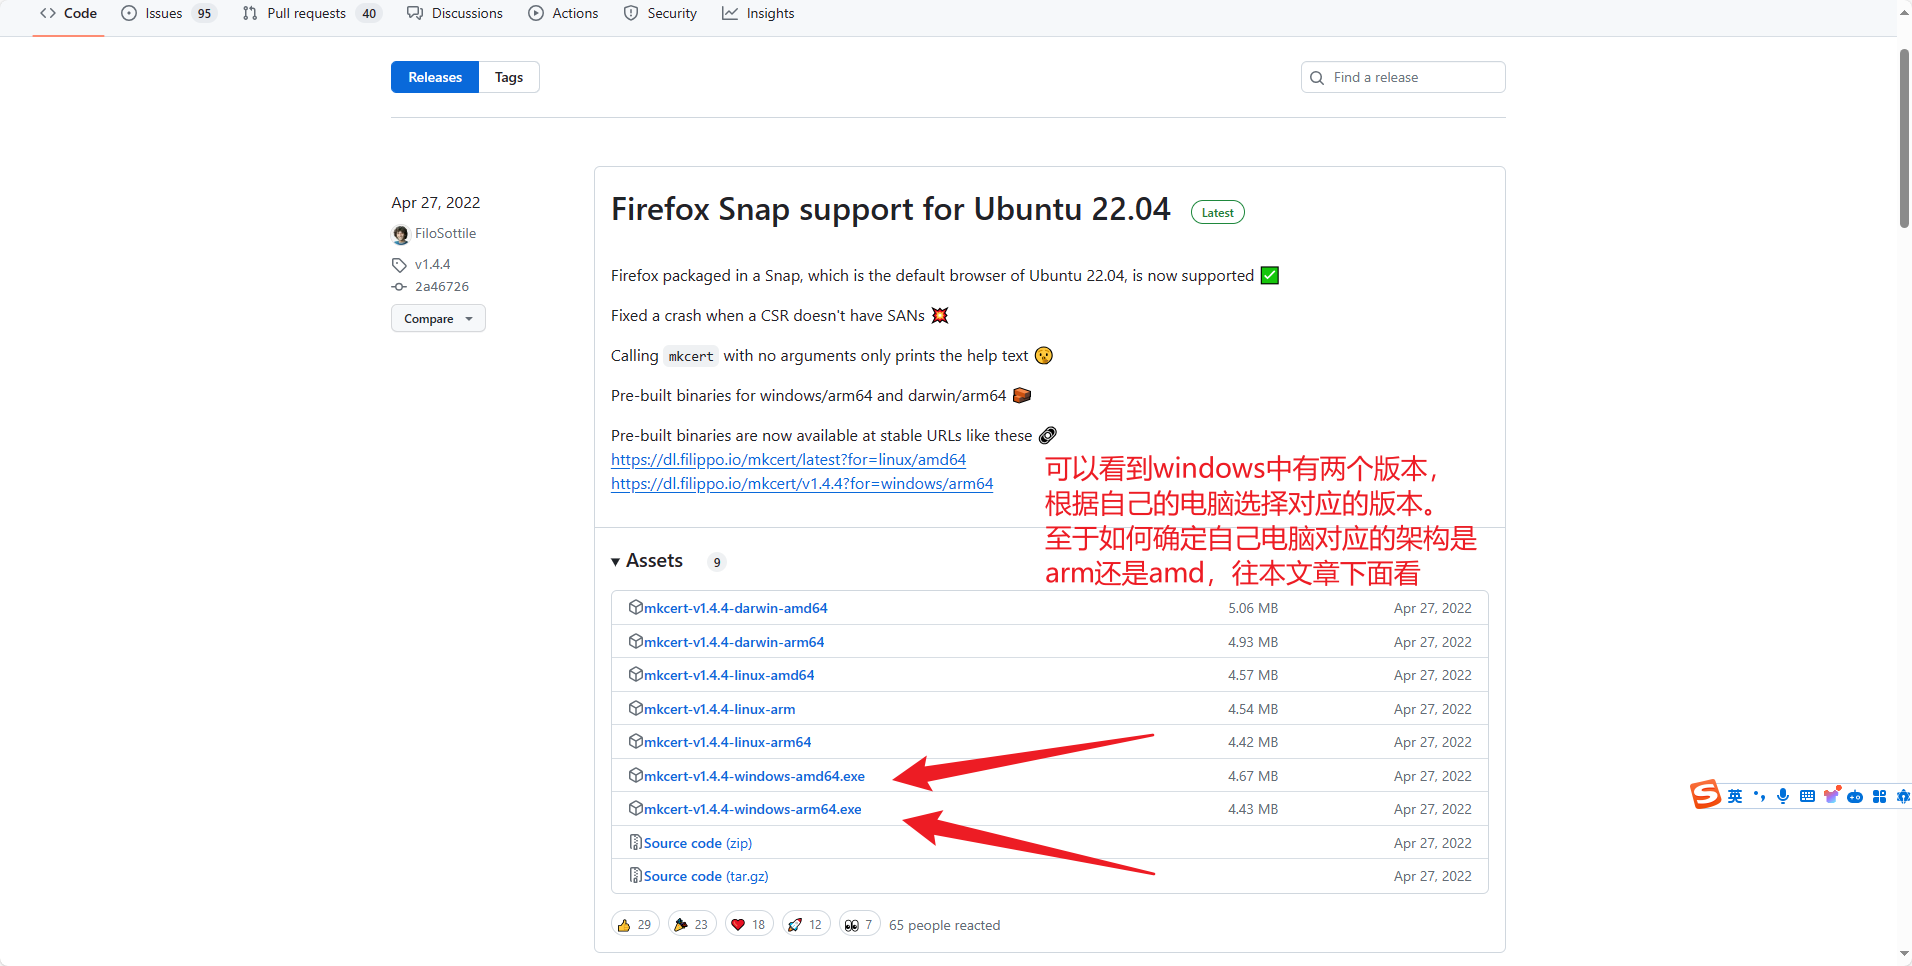Click the Sogou input method logo
The height and width of the screenshot is (966, 1912).
pyautogui.click(x=1705, y=795)
